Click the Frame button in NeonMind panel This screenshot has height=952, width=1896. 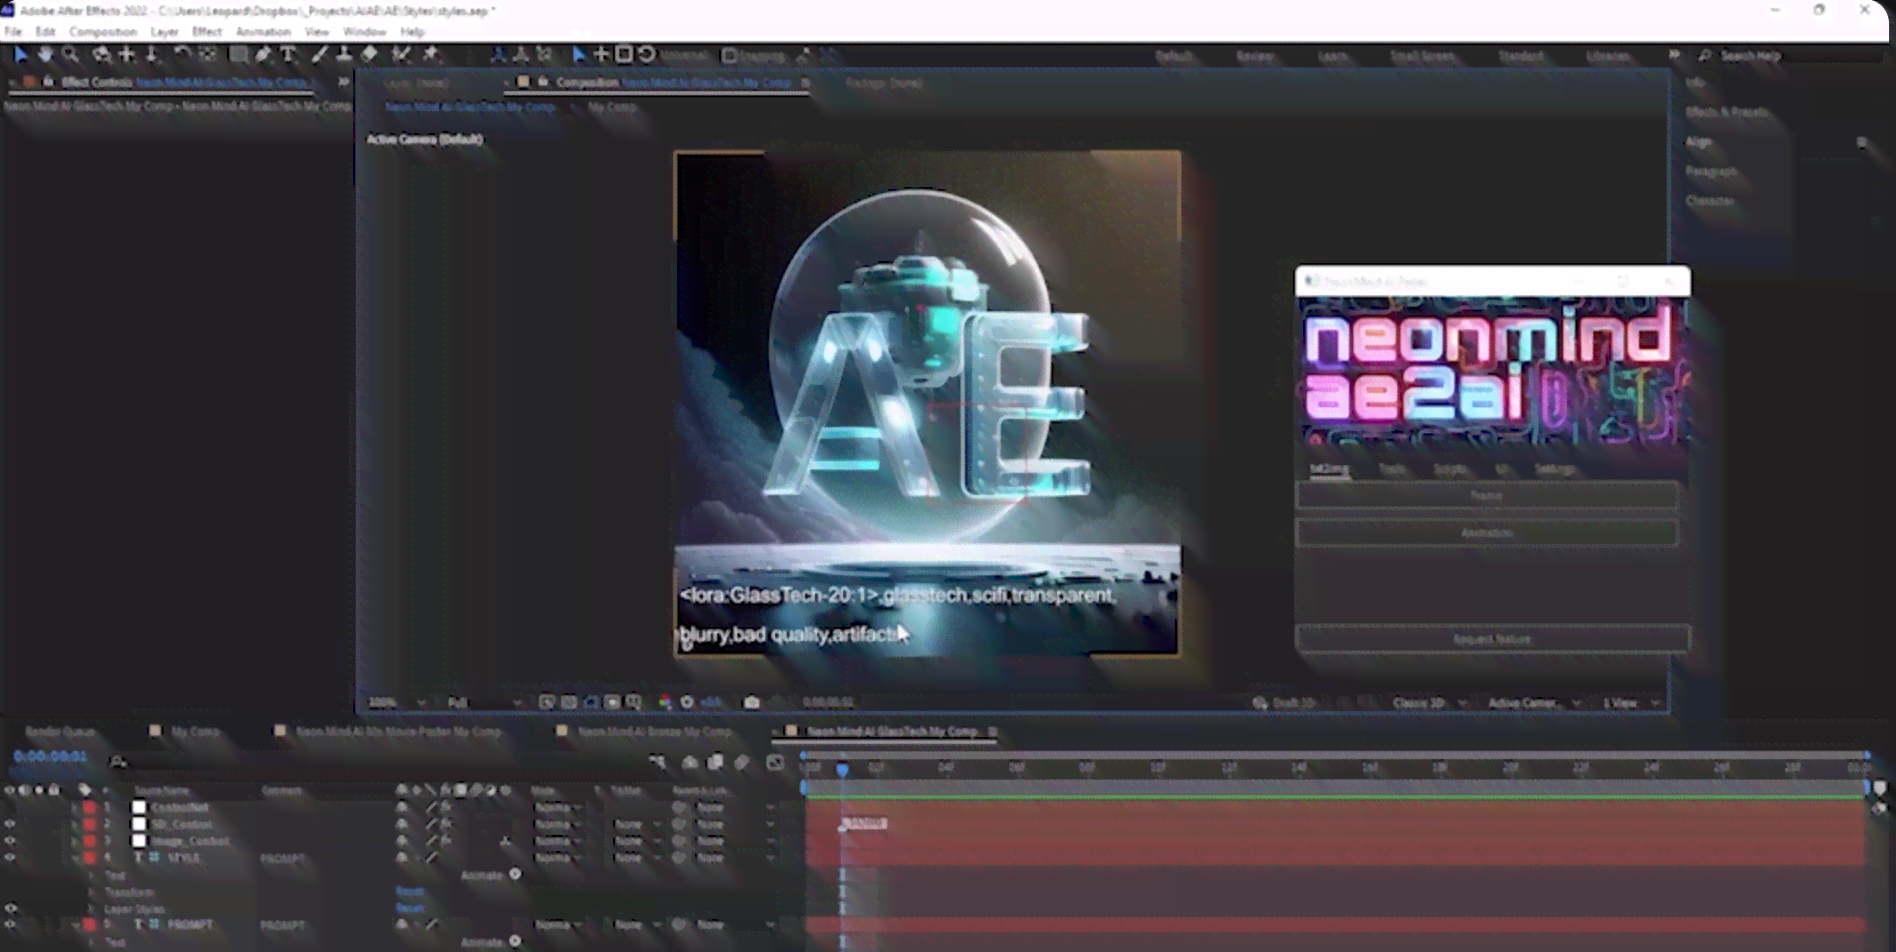click(x=1486, y=496)
